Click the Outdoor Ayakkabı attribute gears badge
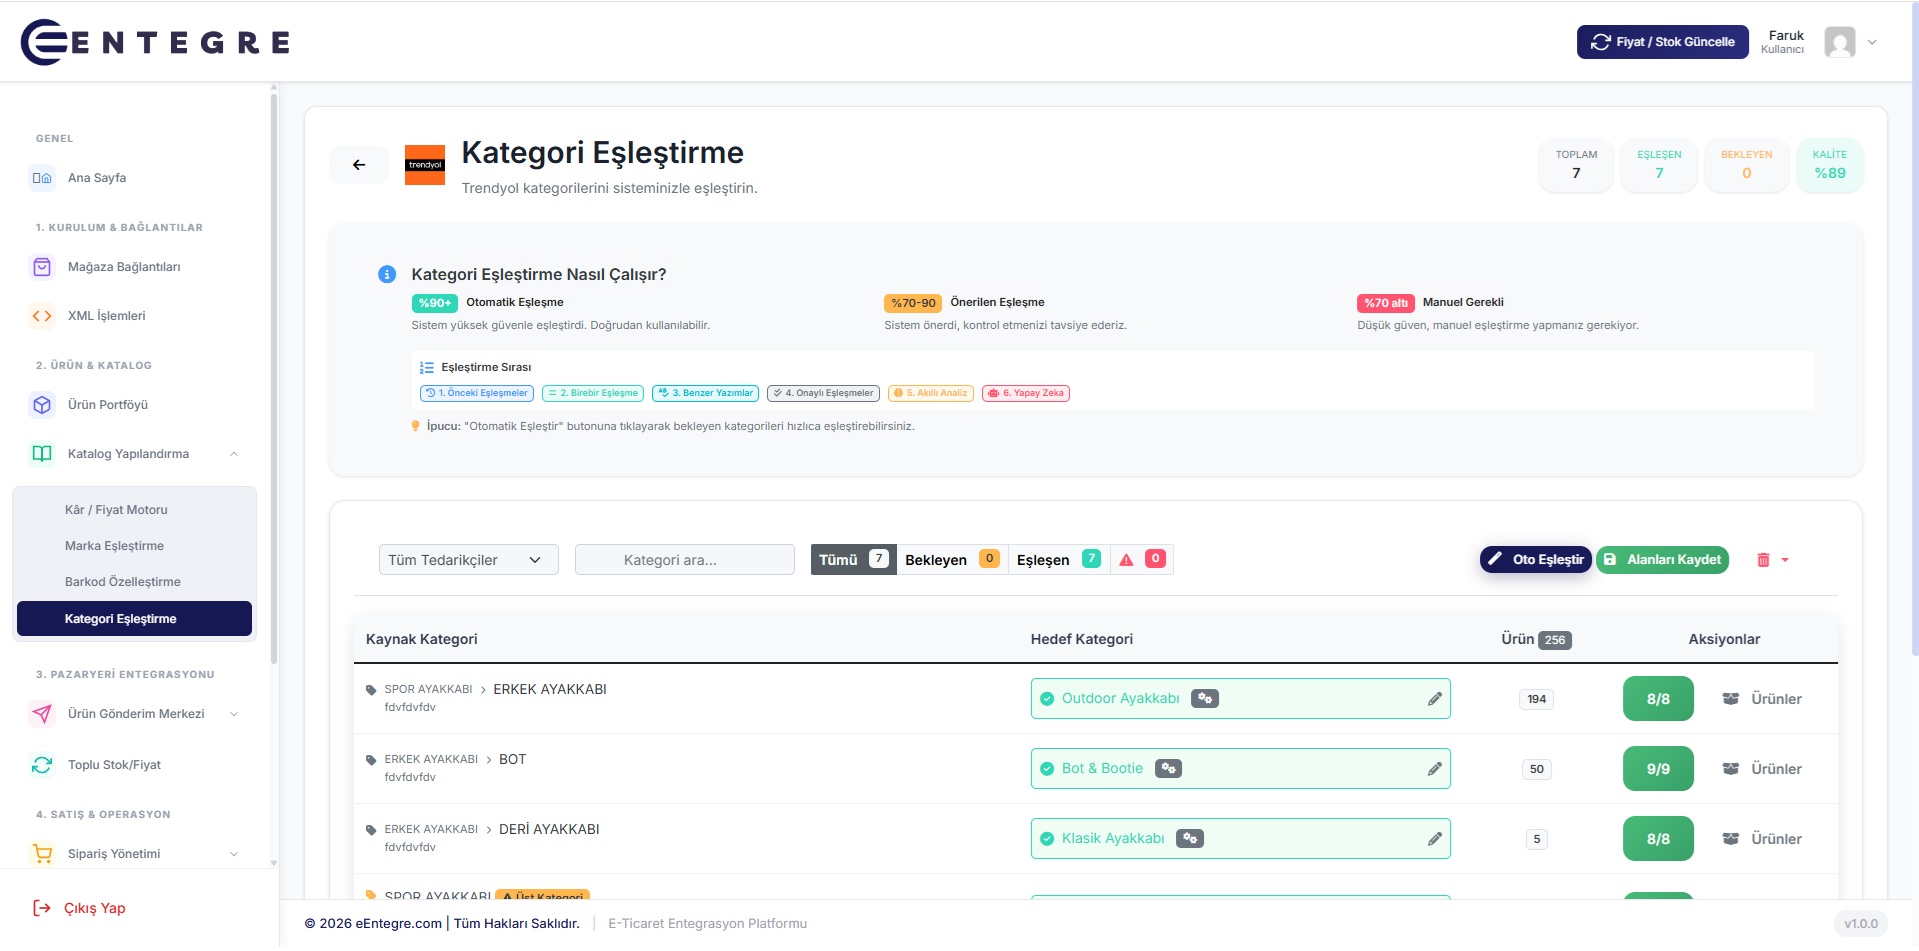 pyautogui.click(x=1205, y=699)
